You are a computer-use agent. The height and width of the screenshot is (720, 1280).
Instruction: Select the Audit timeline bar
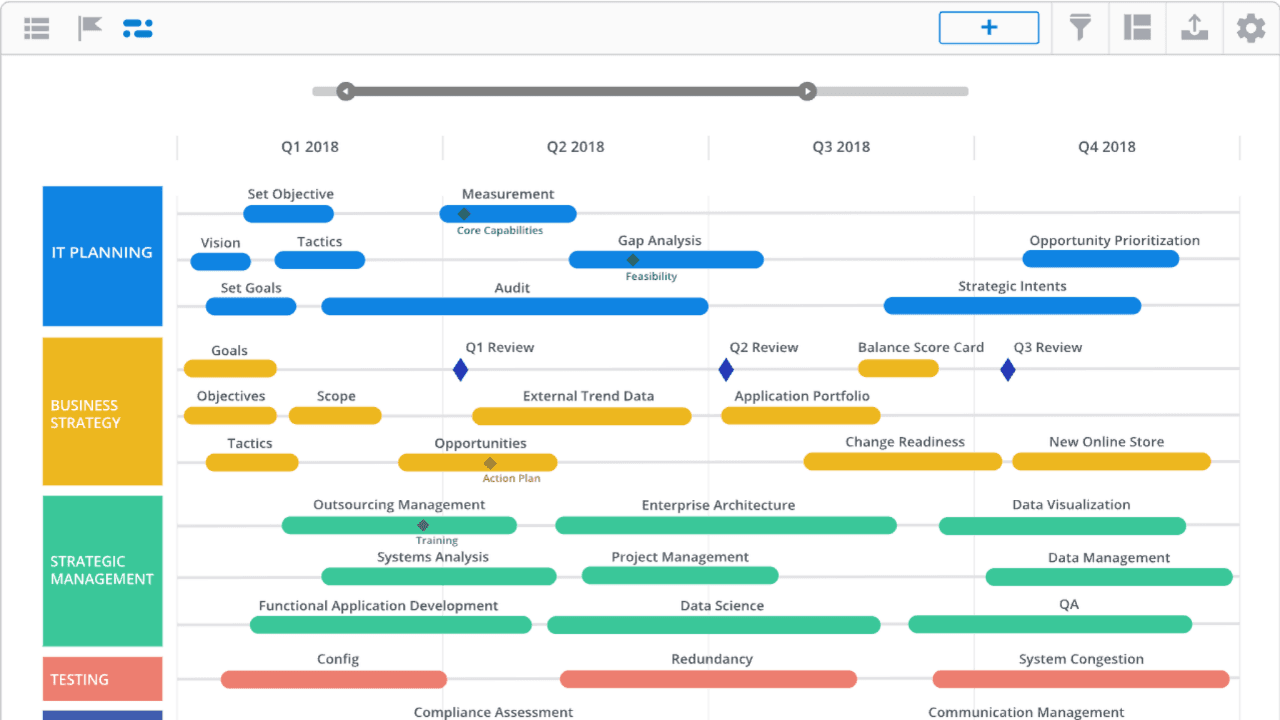(x=515, y=306)
